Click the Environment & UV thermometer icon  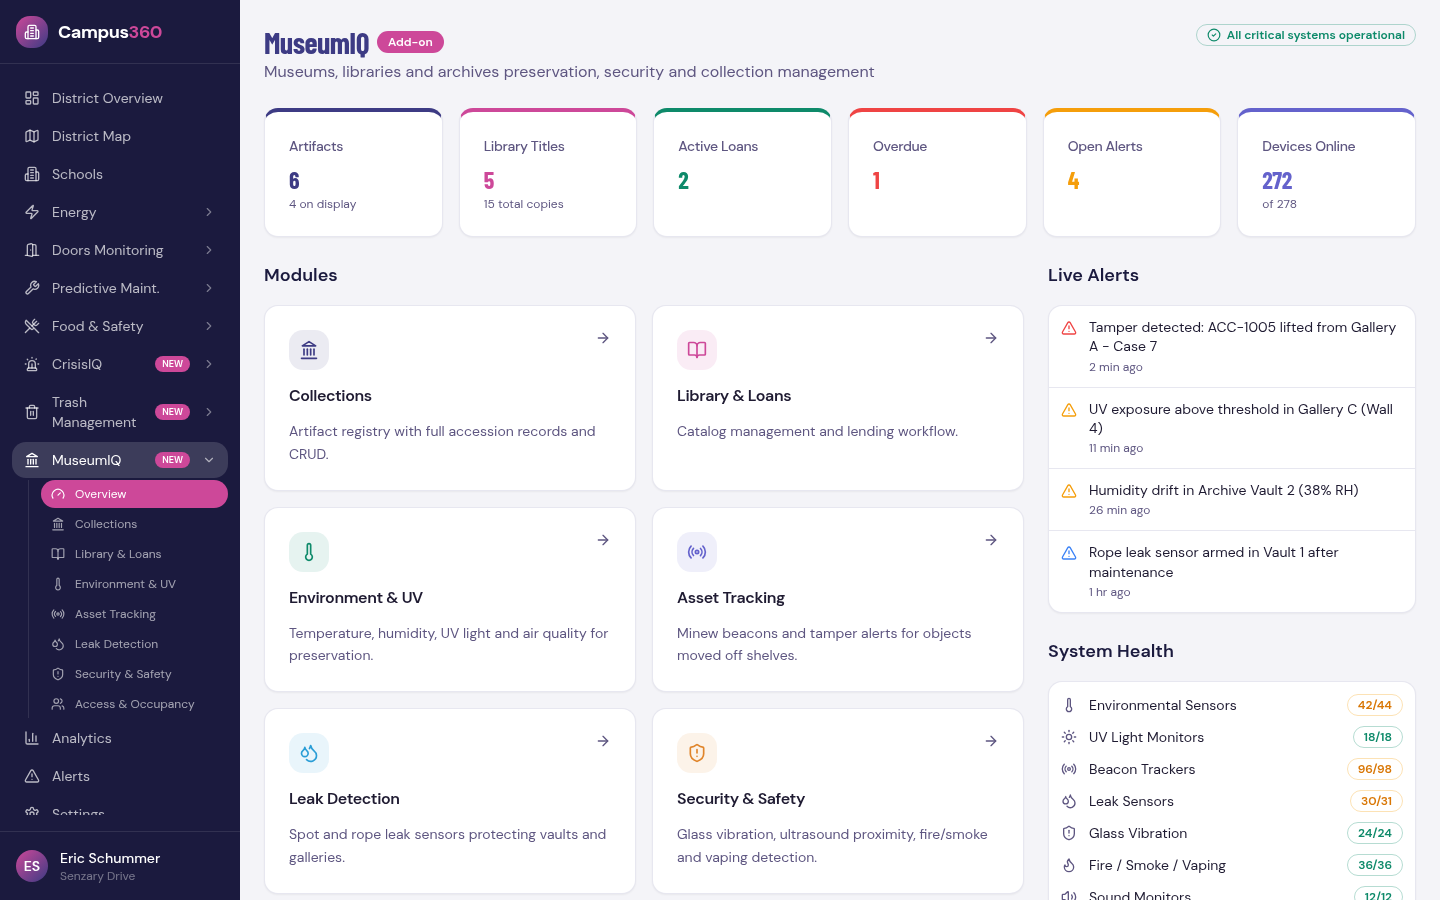[x=309, y=552]
